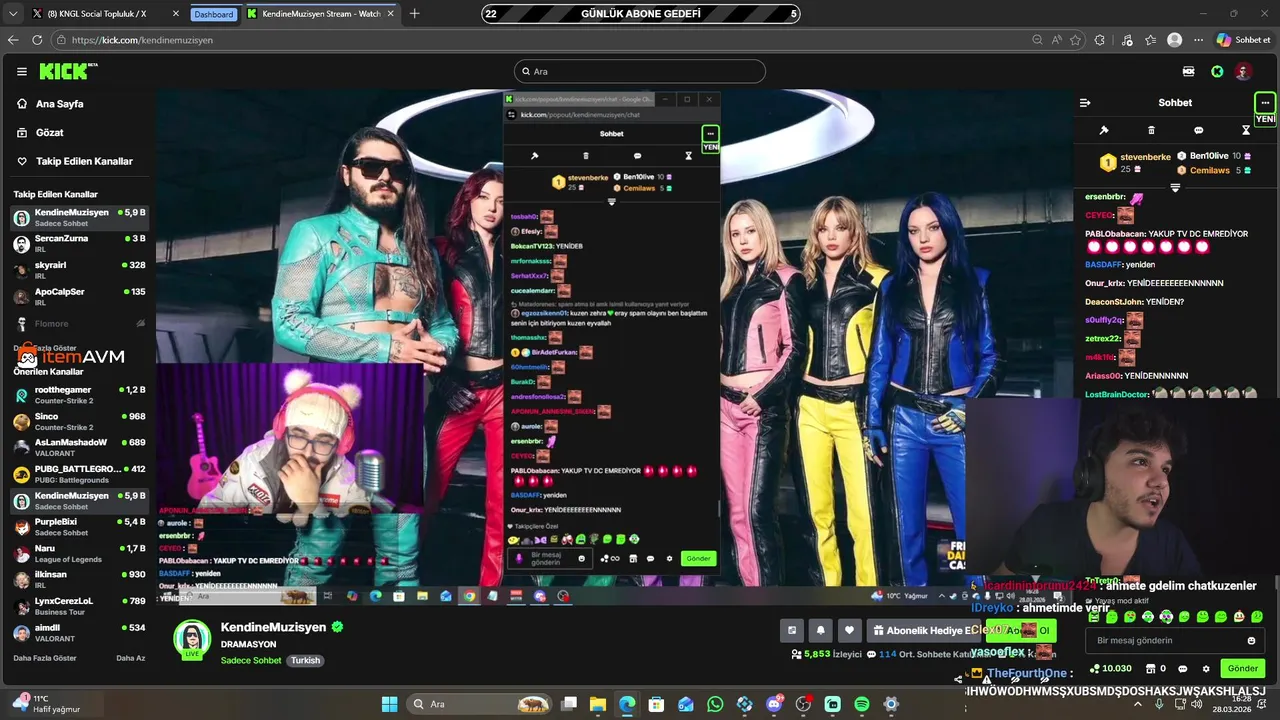Collapse the Sohbet chat panel arrow

1084,102
